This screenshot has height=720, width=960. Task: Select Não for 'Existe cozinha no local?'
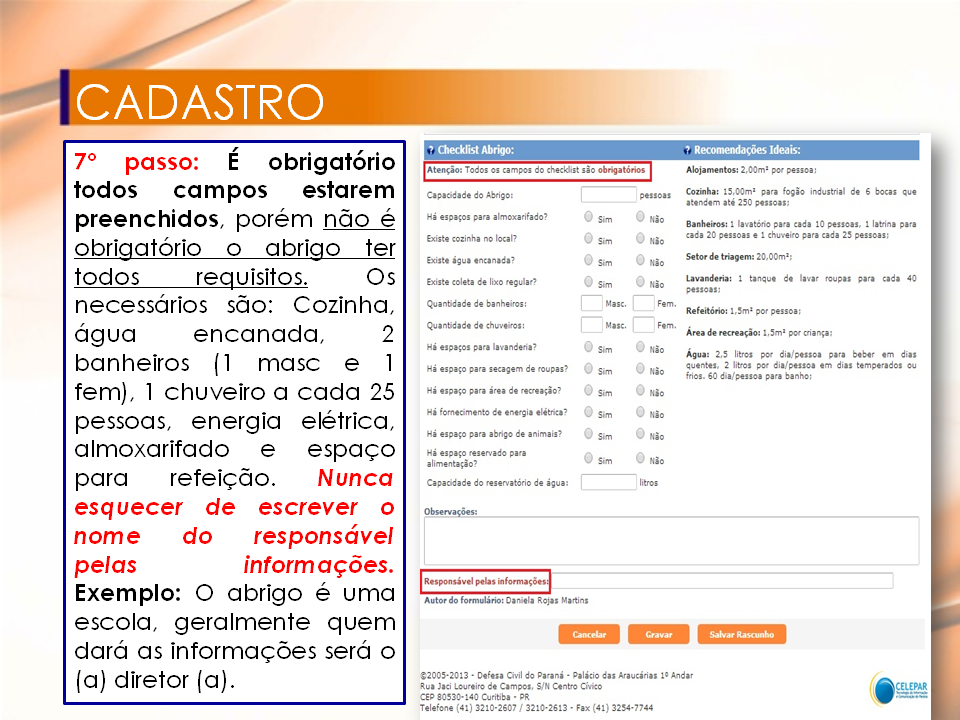pyautogui.click(x=640, y=238)
